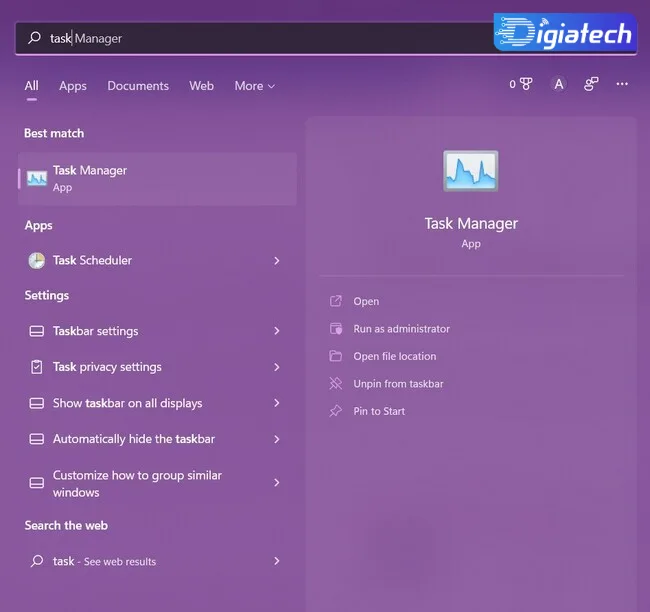
Task: Choose Pin to Start option
Action: (379, 411)
